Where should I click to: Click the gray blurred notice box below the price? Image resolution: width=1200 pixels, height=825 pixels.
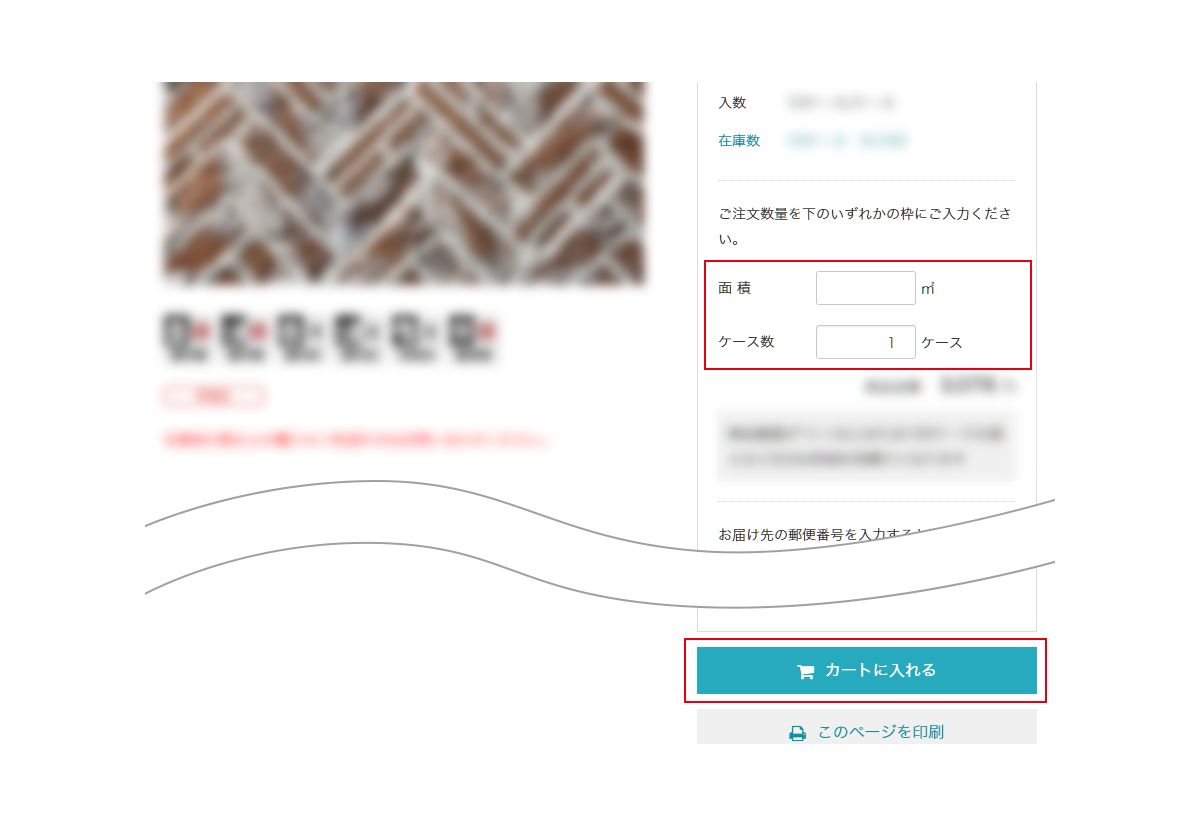pyautogui.click(x=866, y=446)
